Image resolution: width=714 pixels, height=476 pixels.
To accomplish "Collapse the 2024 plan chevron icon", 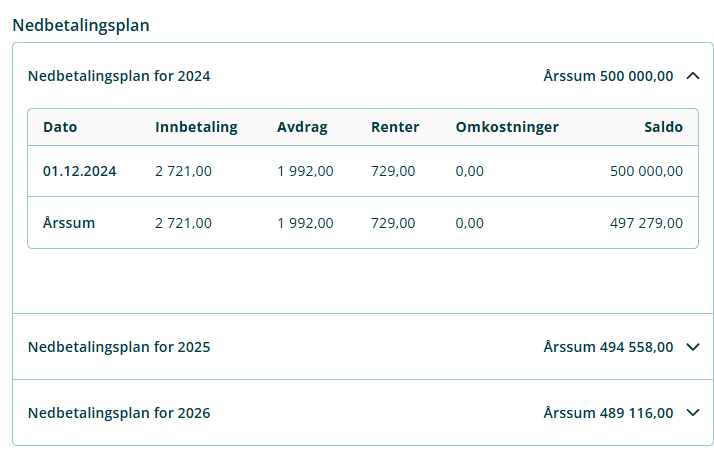I will [x=693, y=76].
